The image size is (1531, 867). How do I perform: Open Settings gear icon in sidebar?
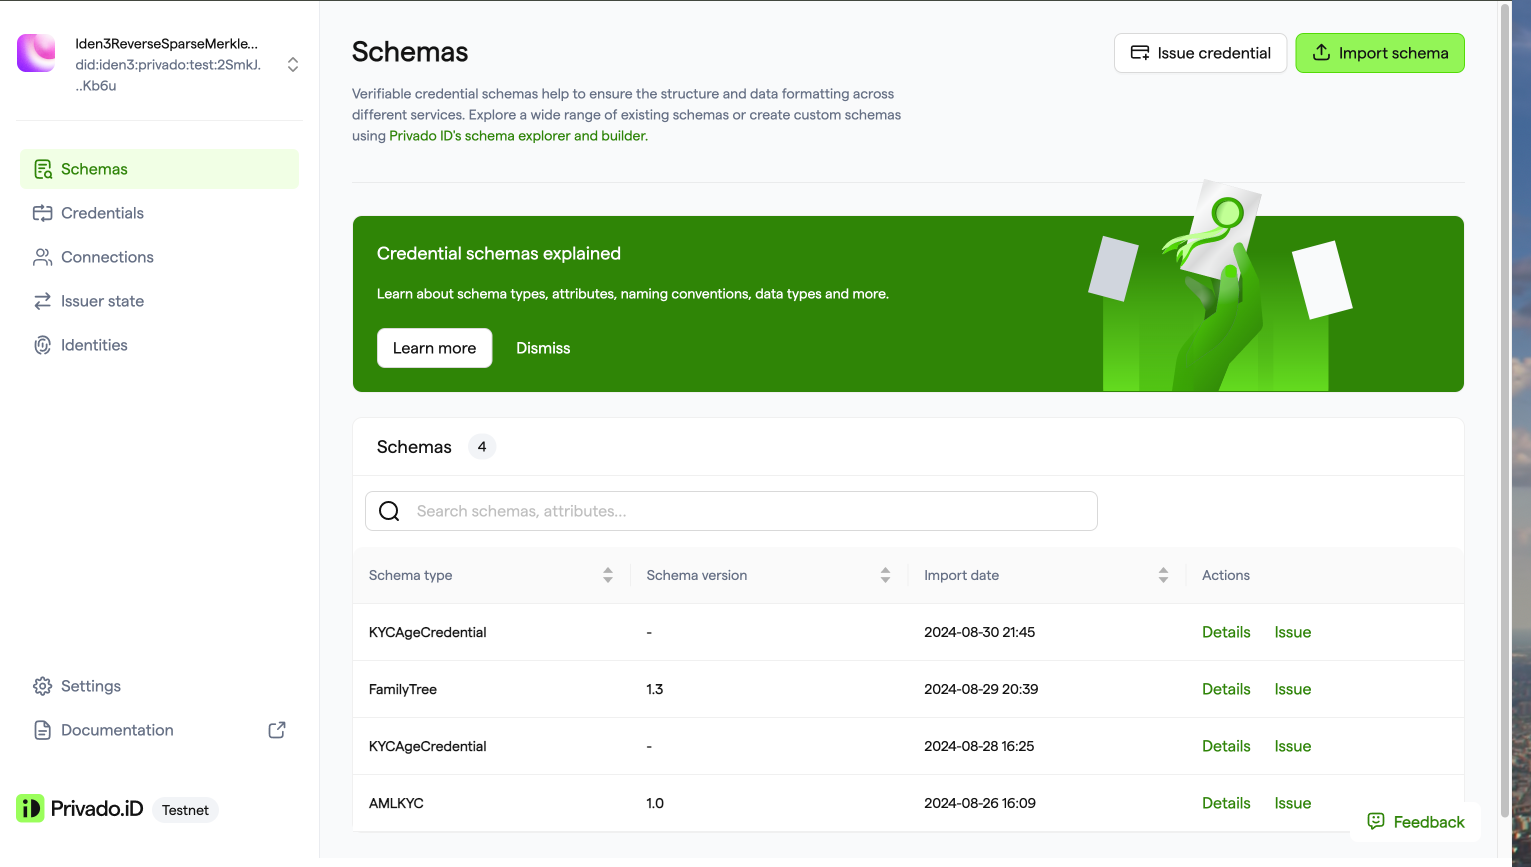(x=42, y=686)
